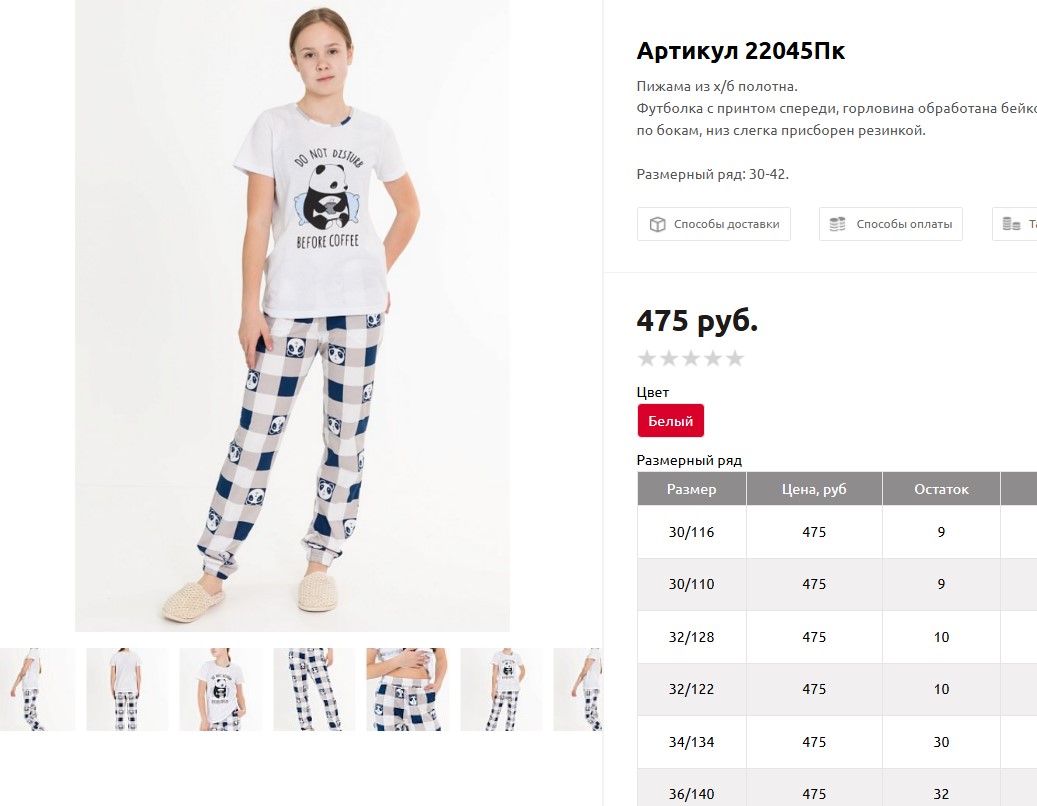Click the box icon beside Способы доставки
Image resolution: width=1037 pixels, height=806 pixels.
point(657,224)
